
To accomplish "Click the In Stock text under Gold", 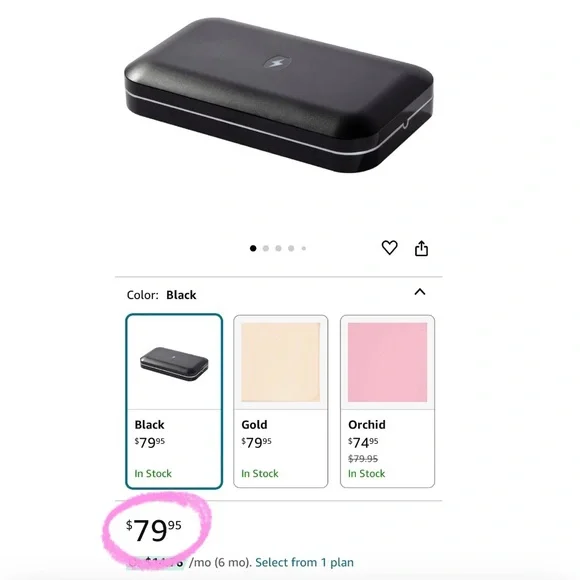I will tap(260, 473).
